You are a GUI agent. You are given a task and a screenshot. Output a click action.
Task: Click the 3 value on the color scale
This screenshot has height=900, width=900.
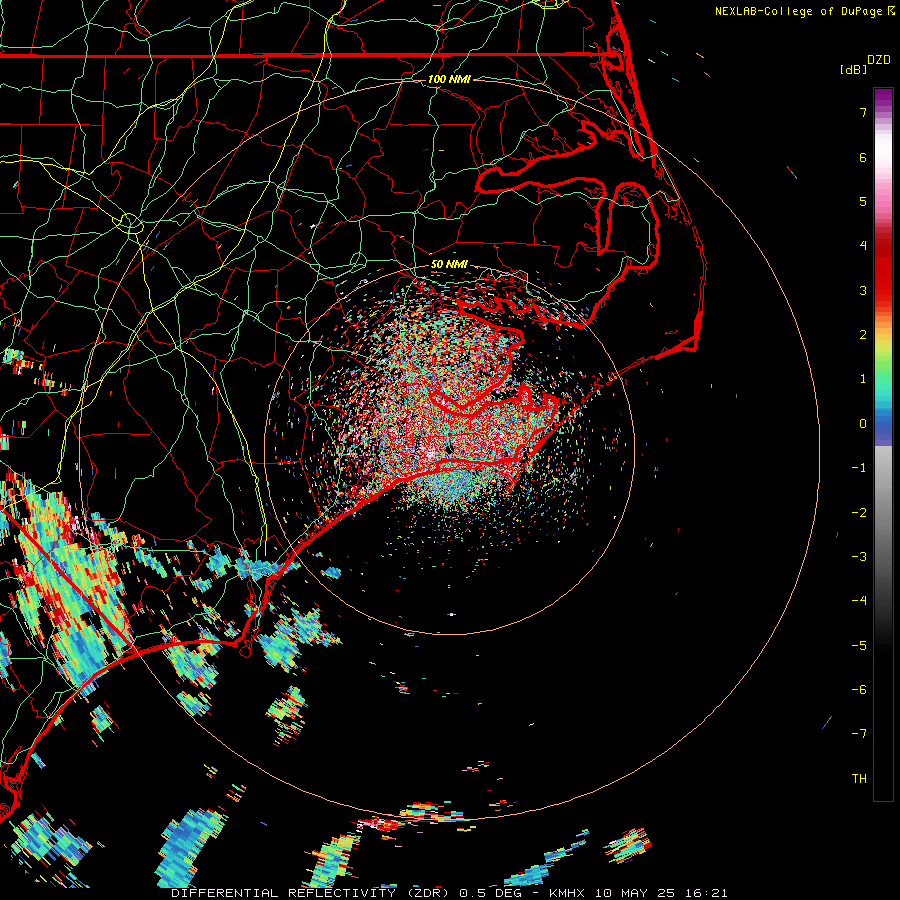863,290
